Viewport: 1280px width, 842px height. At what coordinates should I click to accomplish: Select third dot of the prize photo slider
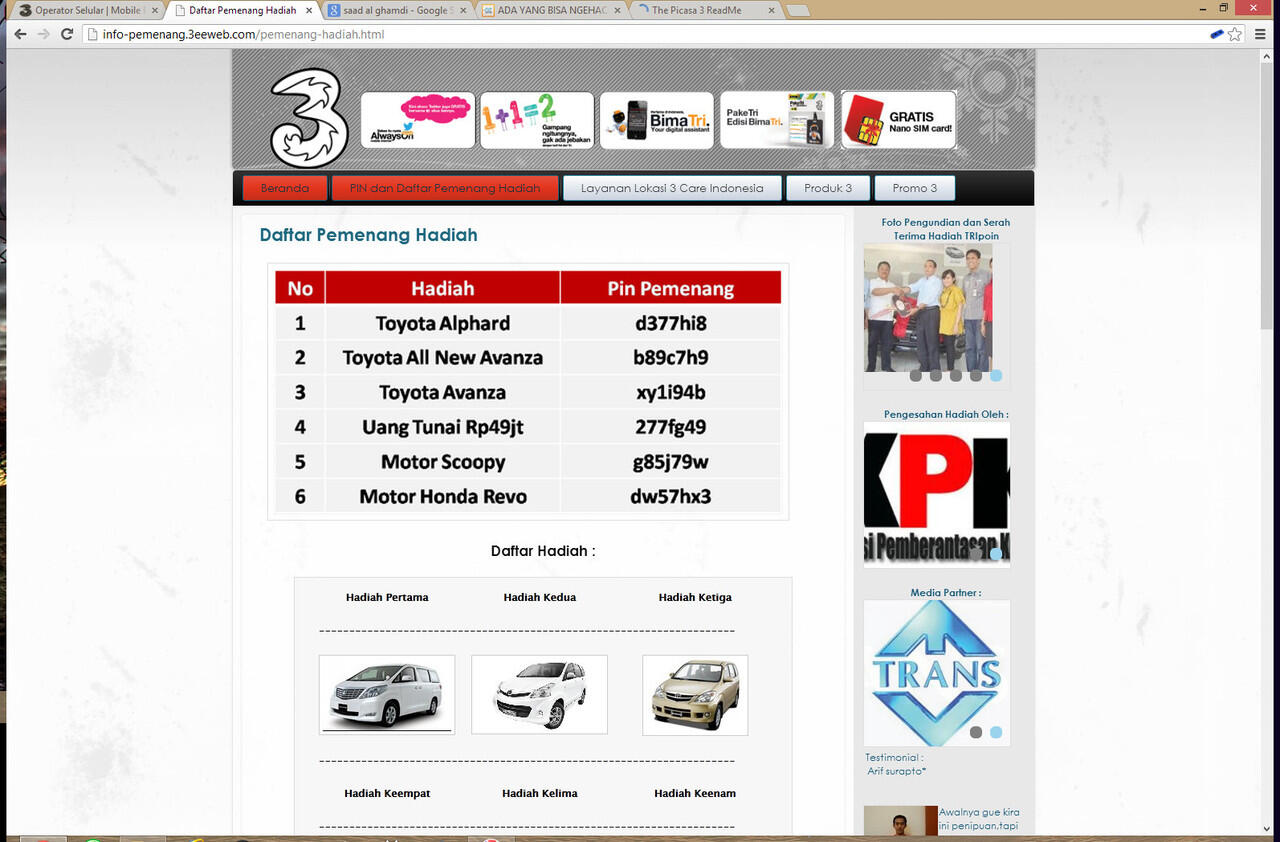coord(956,376)
